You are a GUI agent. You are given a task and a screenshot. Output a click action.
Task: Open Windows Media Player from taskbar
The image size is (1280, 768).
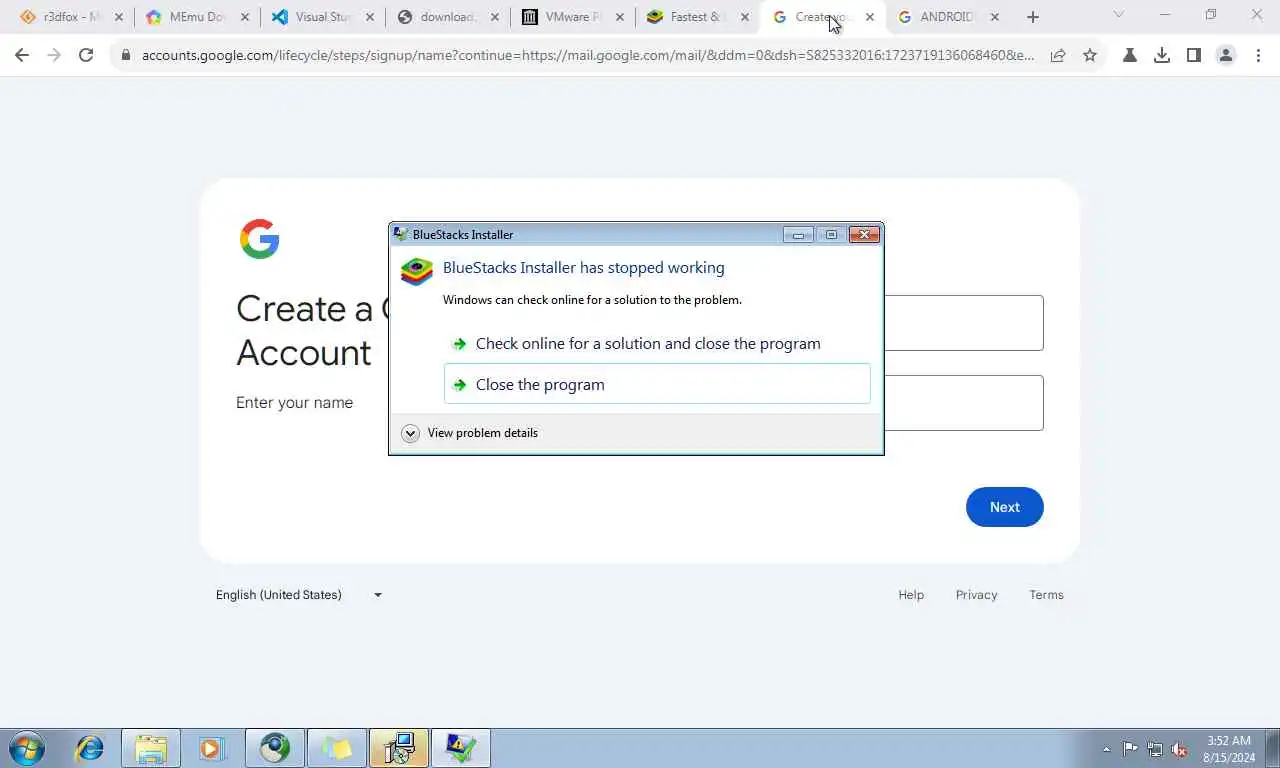[x=212, y=748]
